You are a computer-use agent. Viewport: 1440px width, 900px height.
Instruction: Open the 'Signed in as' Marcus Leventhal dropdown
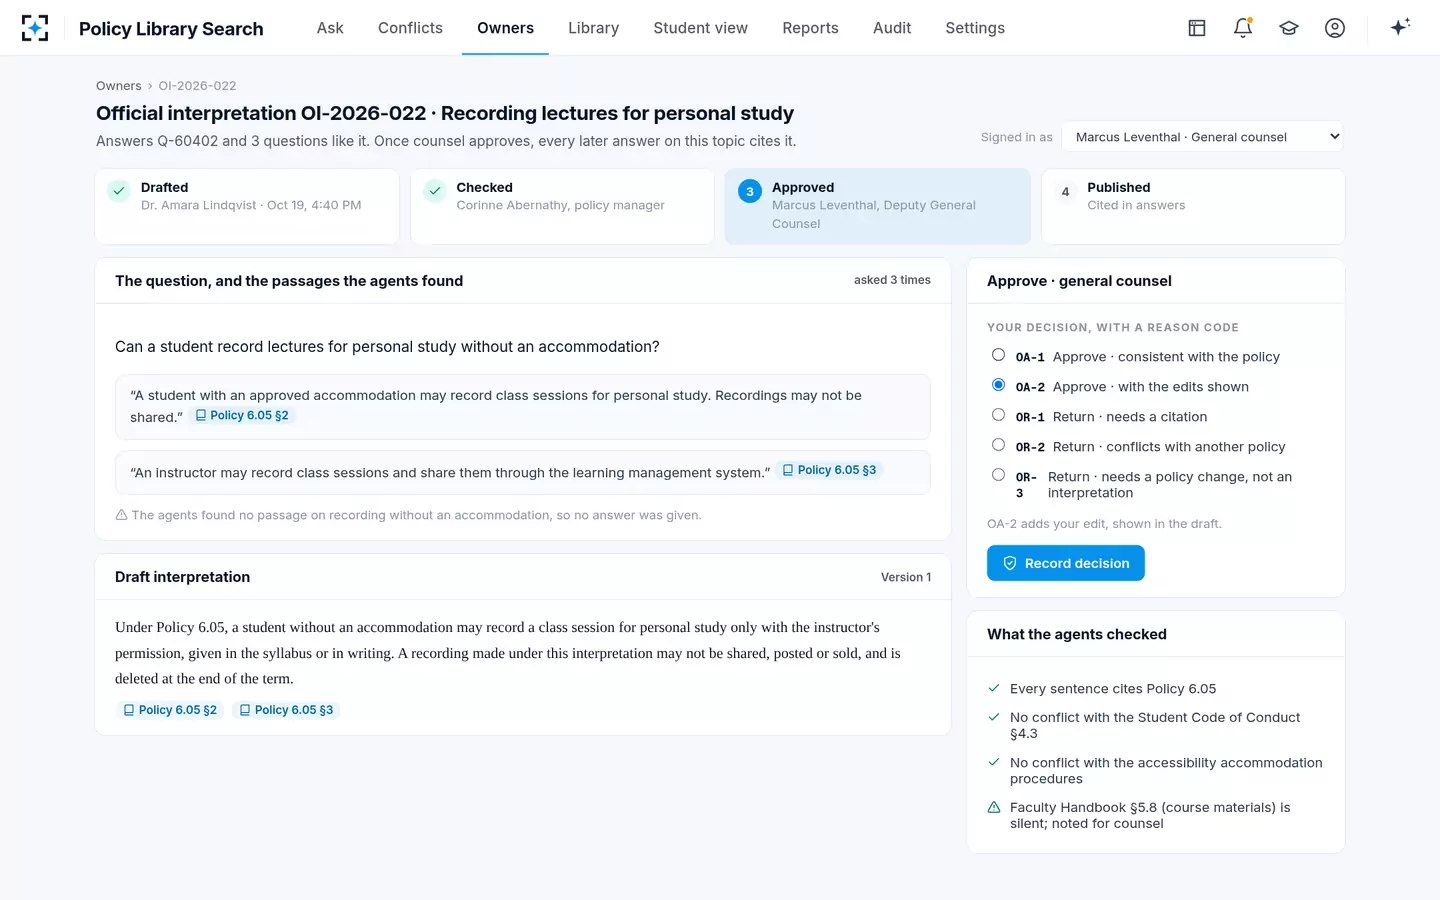pos(1203,137)
